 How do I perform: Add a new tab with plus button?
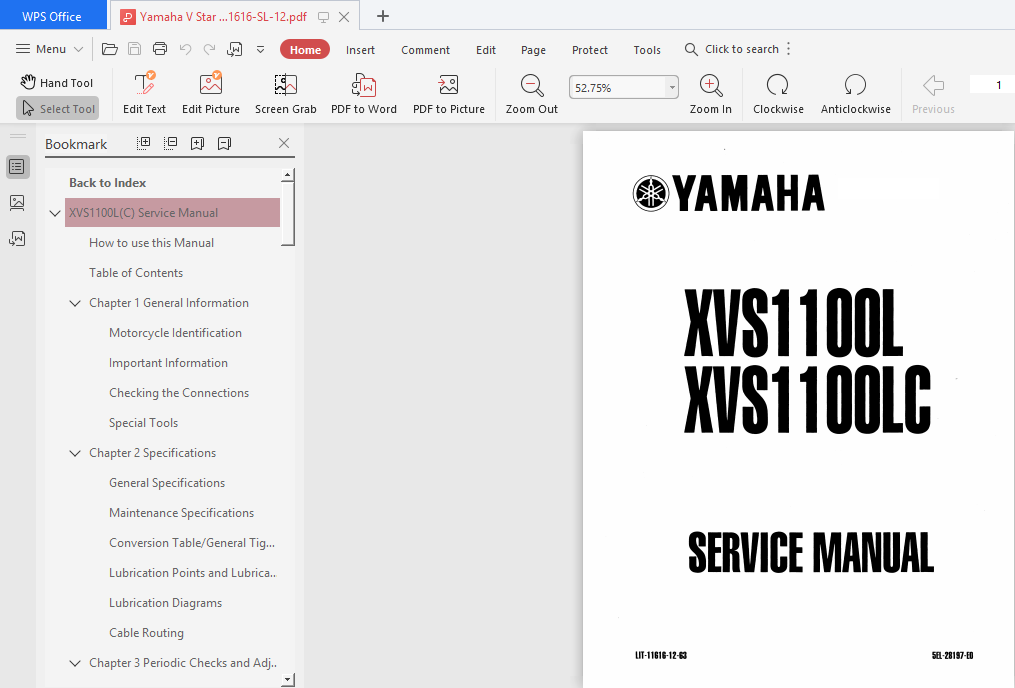point(383,16)
